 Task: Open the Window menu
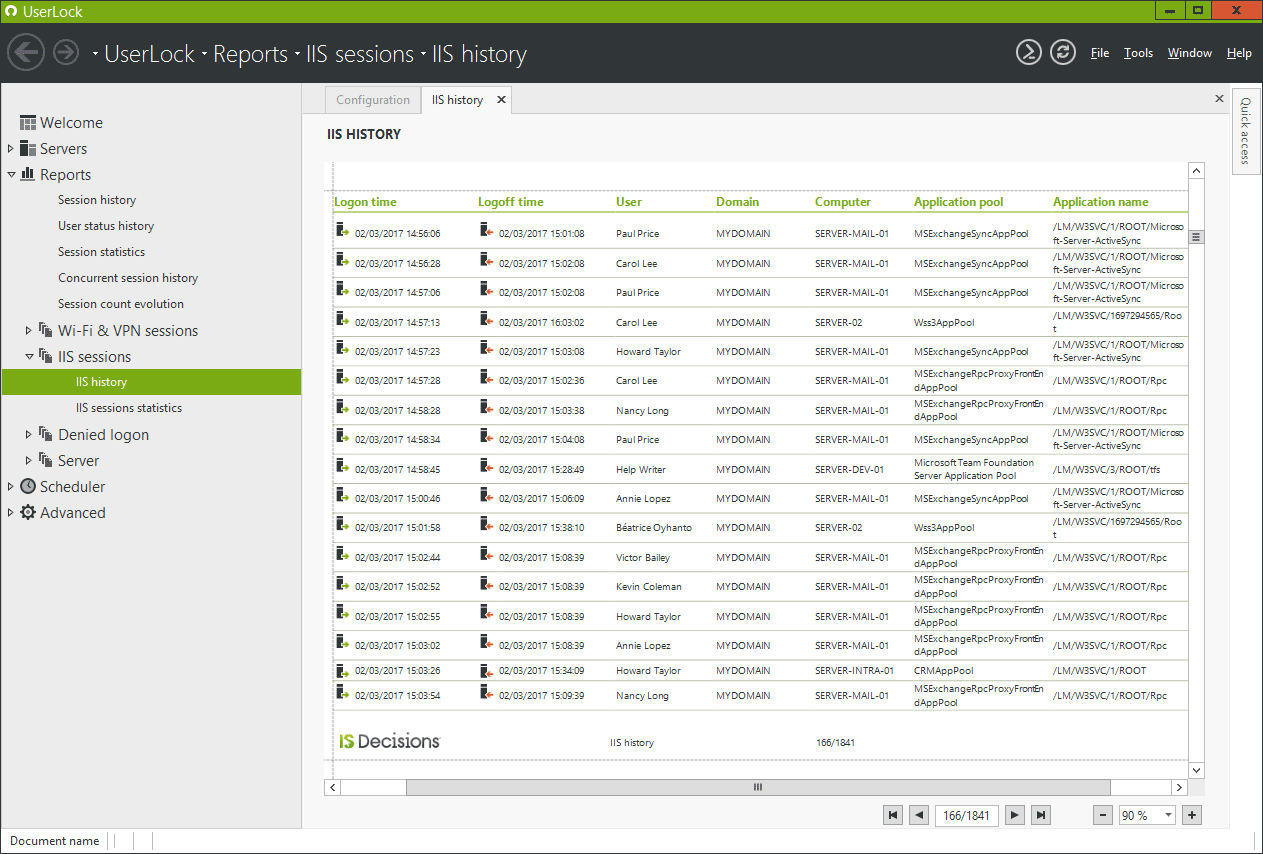1190,53
